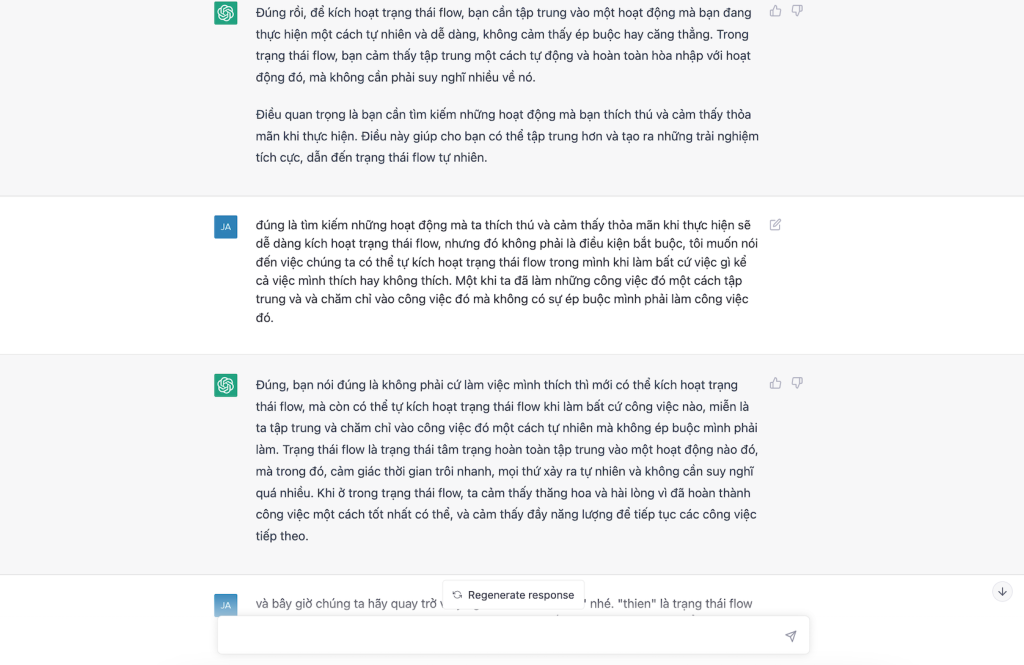Jump to bottom using the down arrow button
Screen dimensions: 1024x665
[1002, 591]
